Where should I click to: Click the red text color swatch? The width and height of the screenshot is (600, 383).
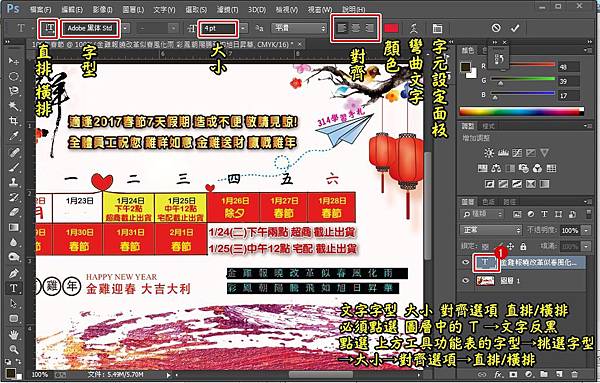391,28
